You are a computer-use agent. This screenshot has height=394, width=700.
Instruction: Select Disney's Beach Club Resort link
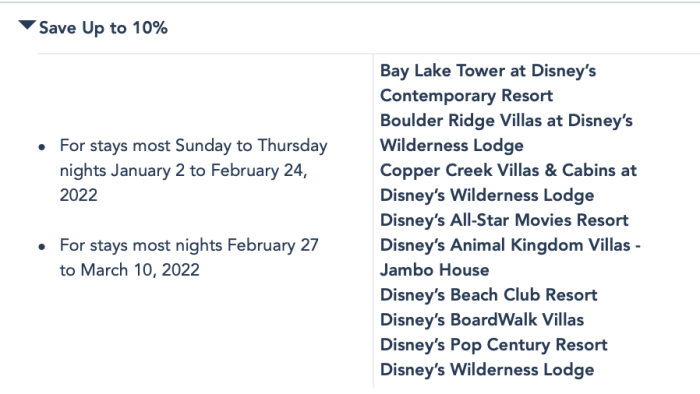[488, 295]
